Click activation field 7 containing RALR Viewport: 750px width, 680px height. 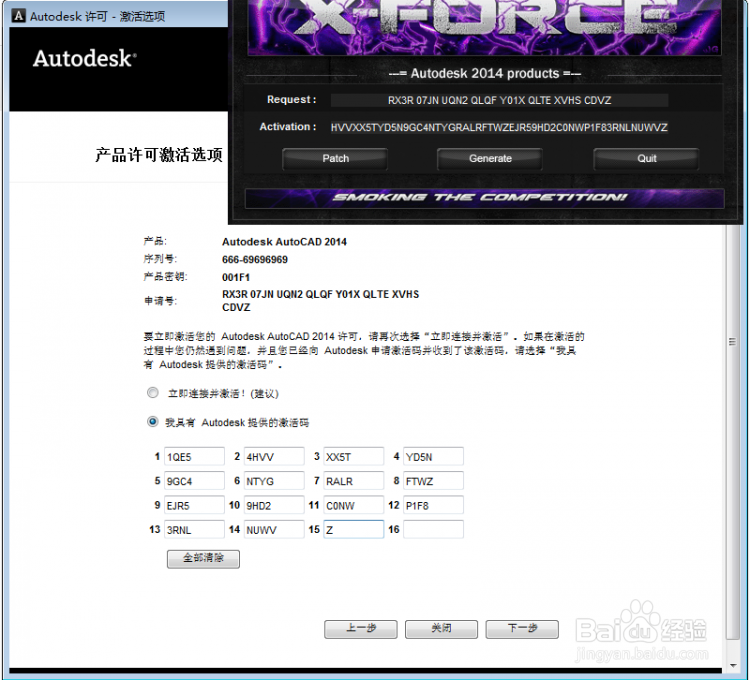[353, 481]
